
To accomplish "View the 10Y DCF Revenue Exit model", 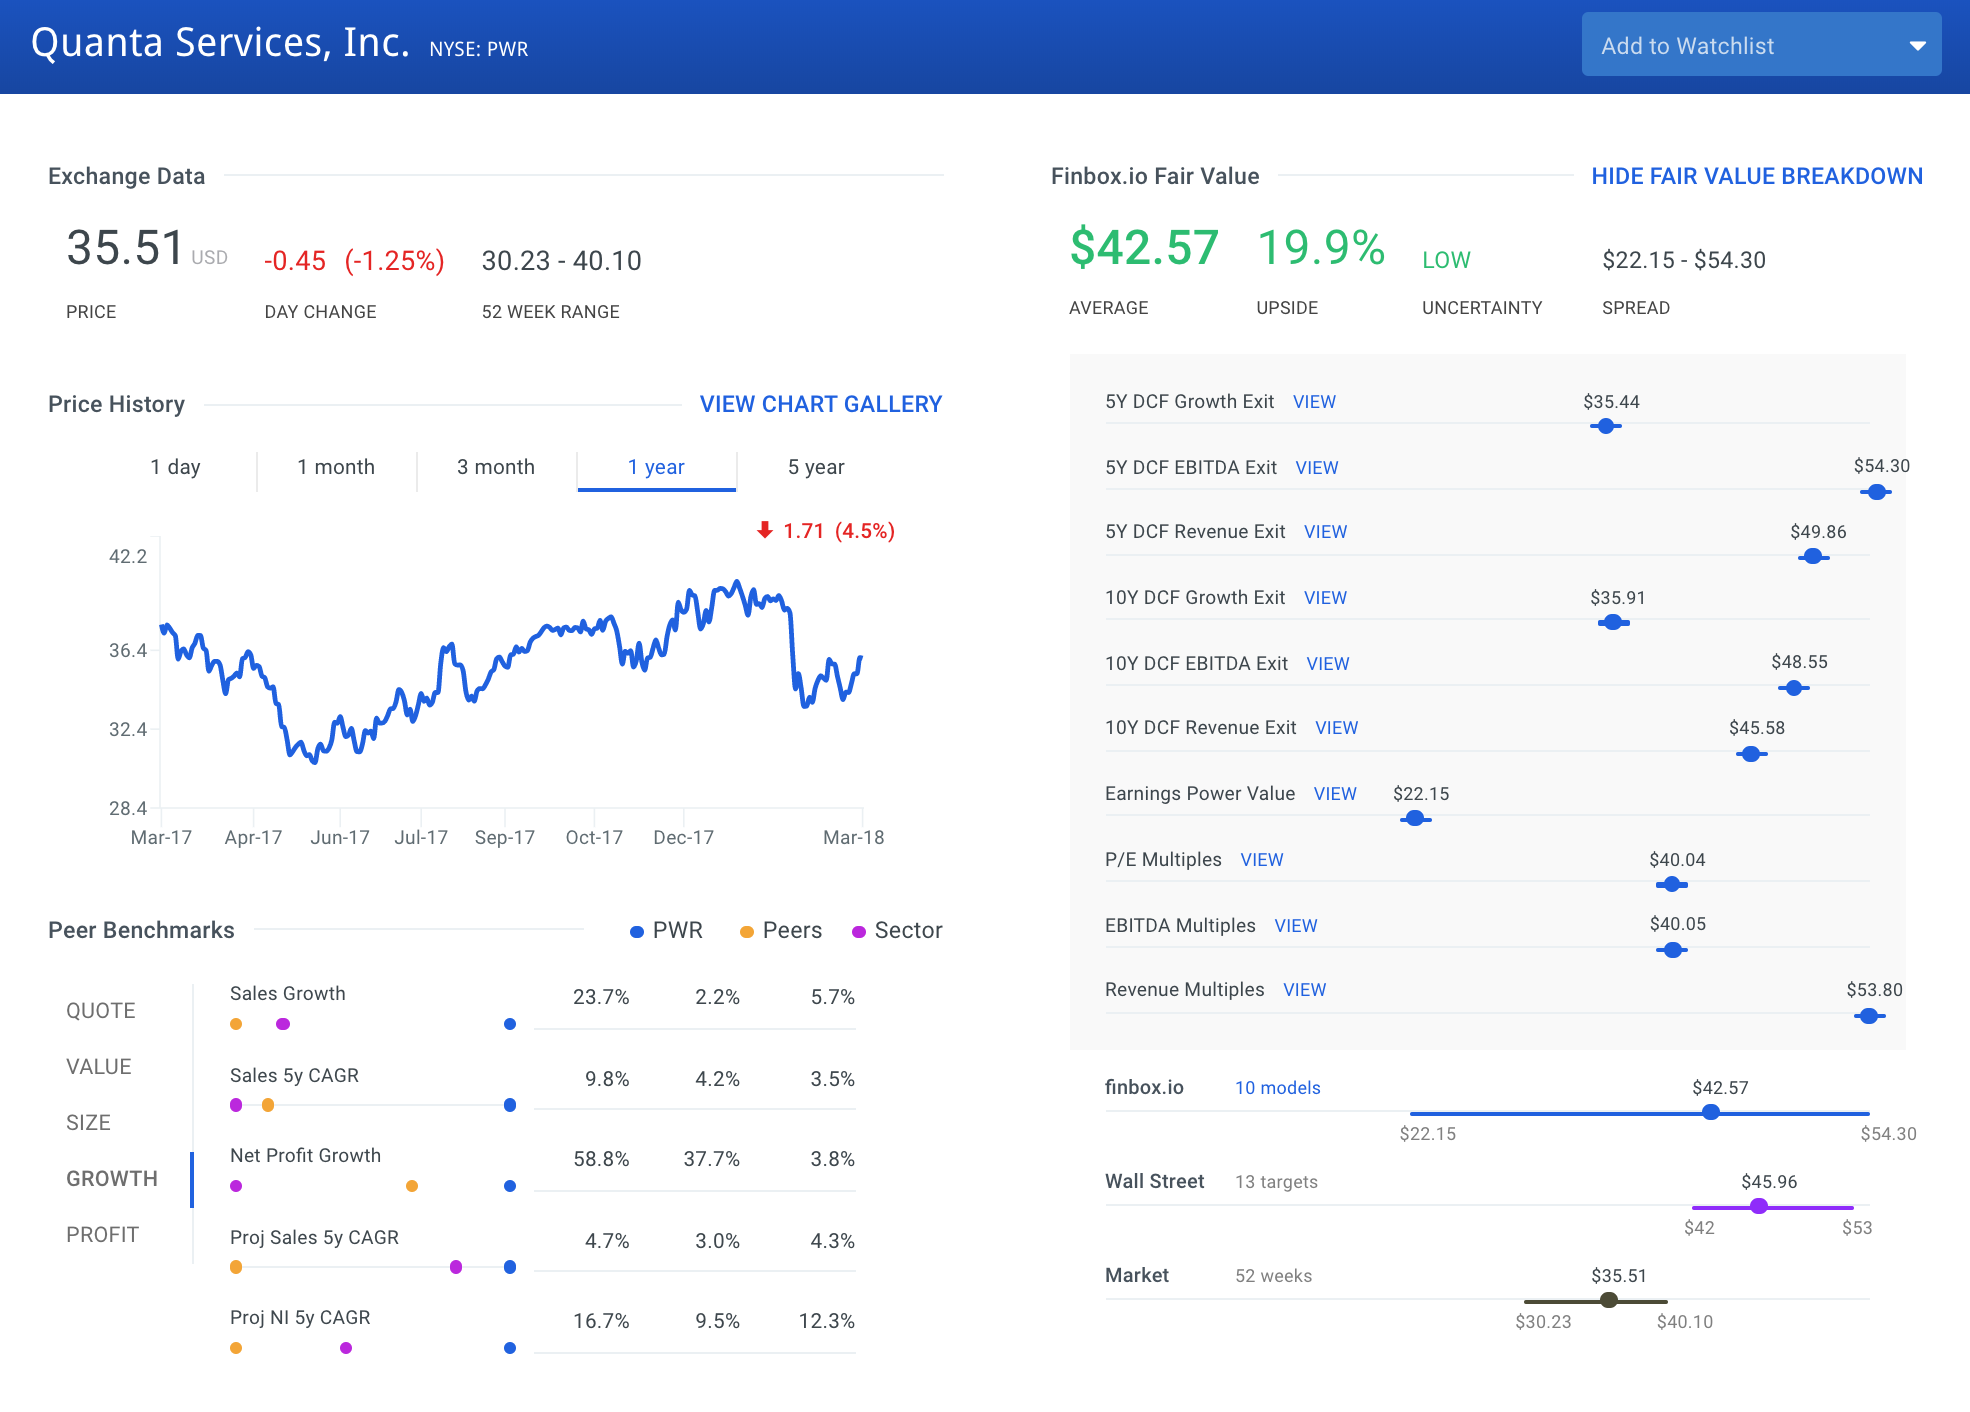I will (1336, 728).
